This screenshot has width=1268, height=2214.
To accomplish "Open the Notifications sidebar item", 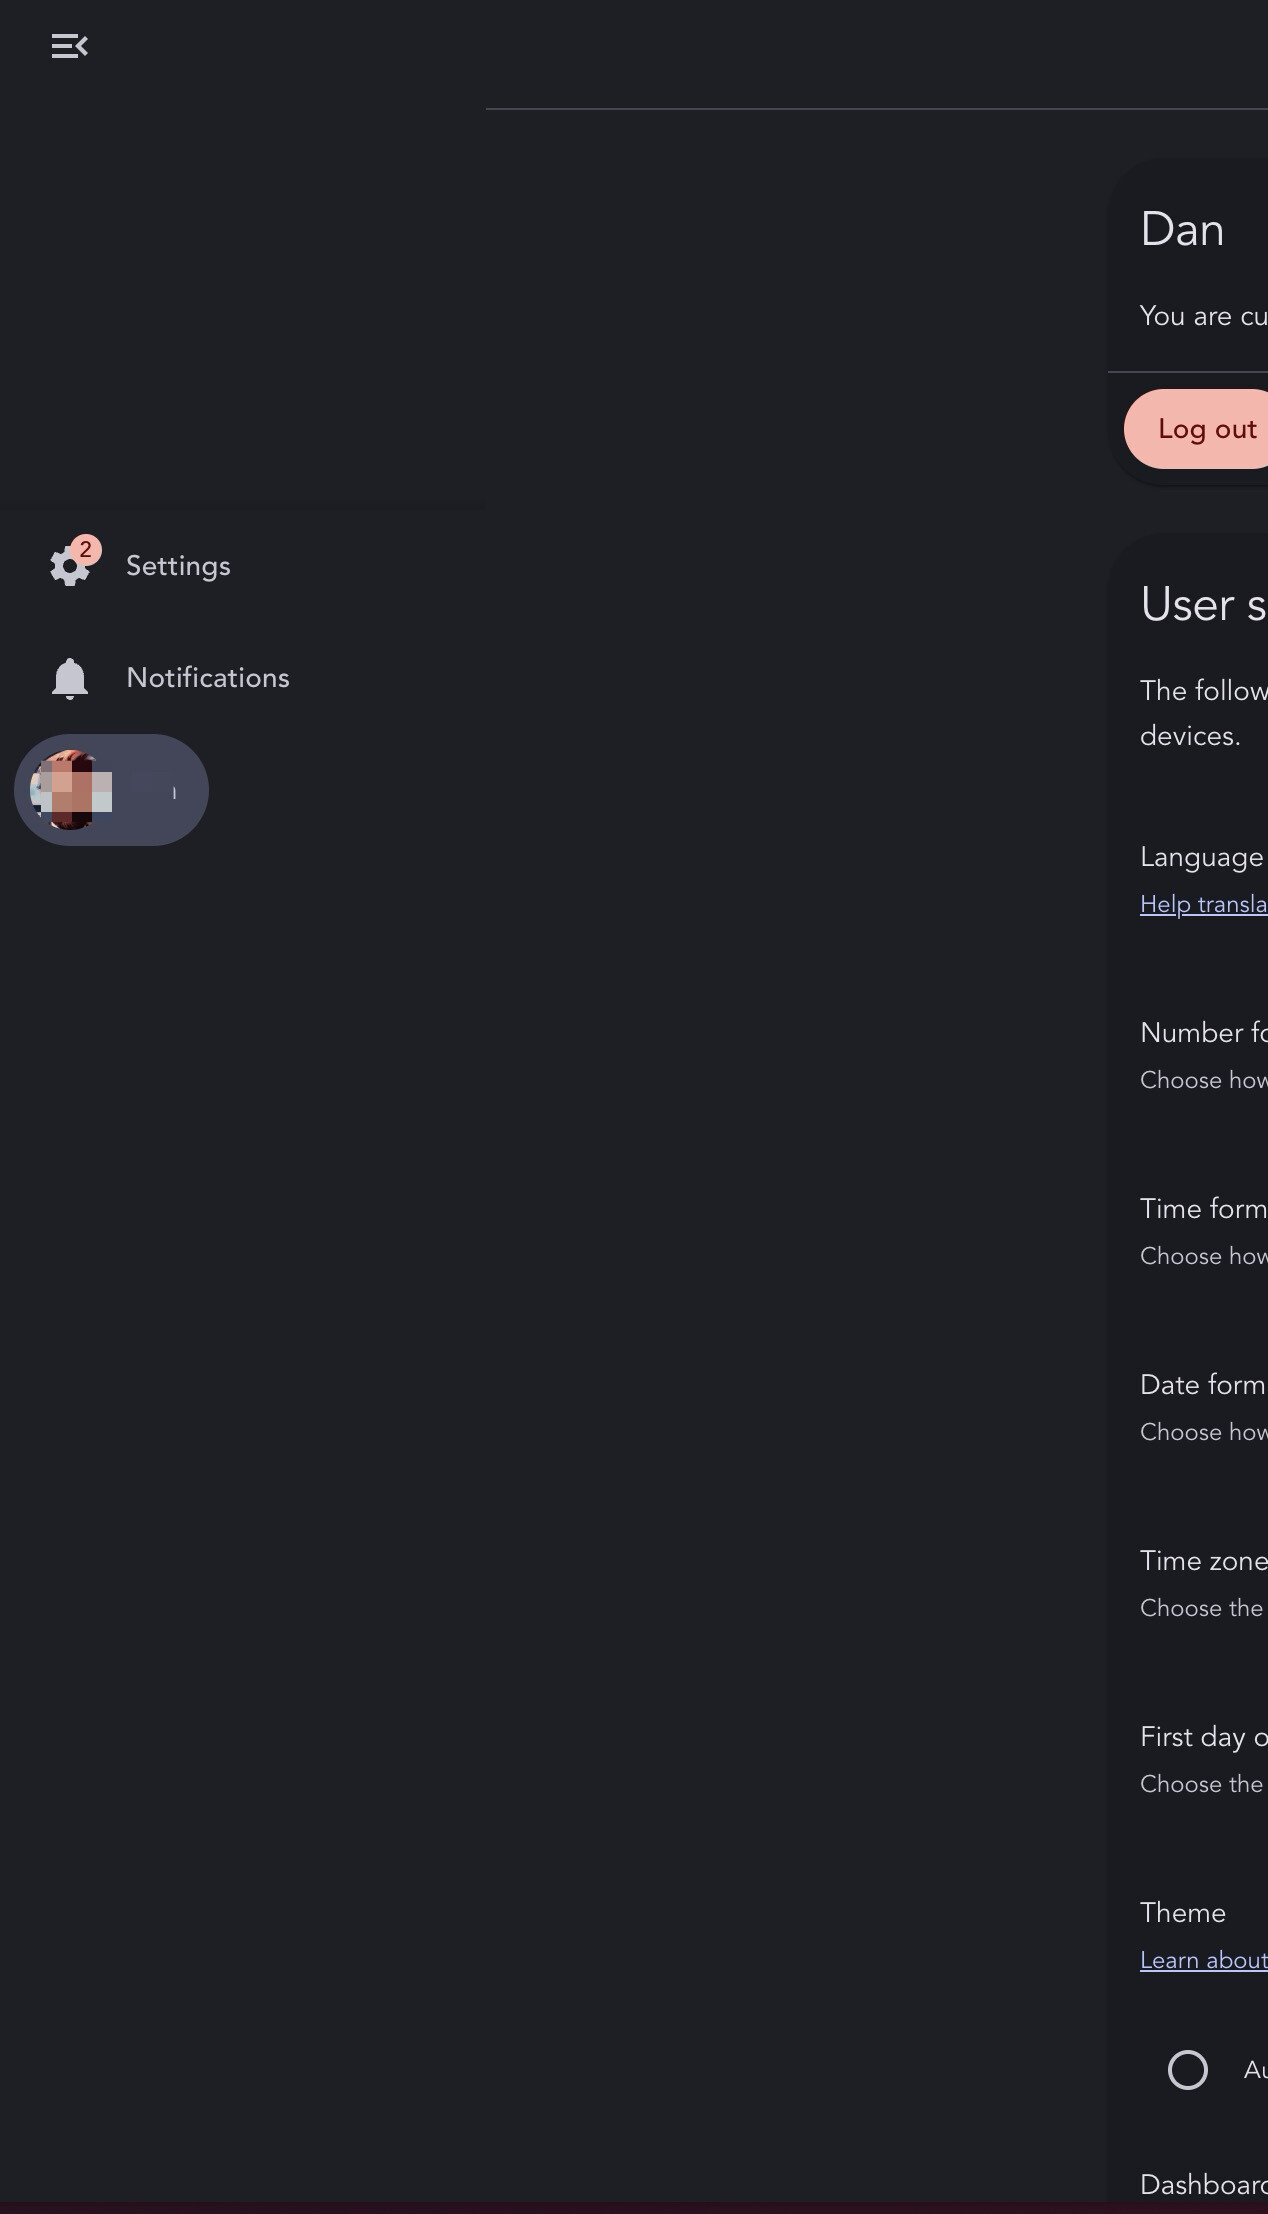I will (x=207, y=678).
